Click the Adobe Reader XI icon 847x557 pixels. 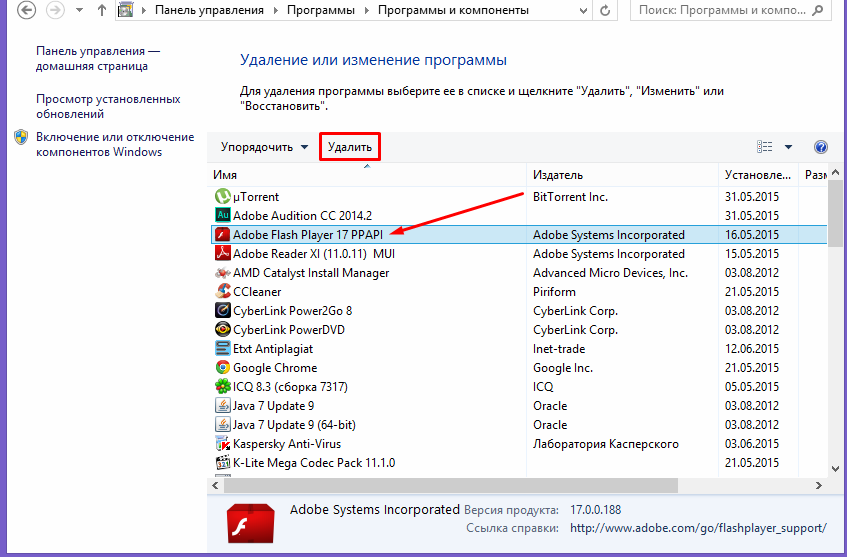tap(223, 253)
